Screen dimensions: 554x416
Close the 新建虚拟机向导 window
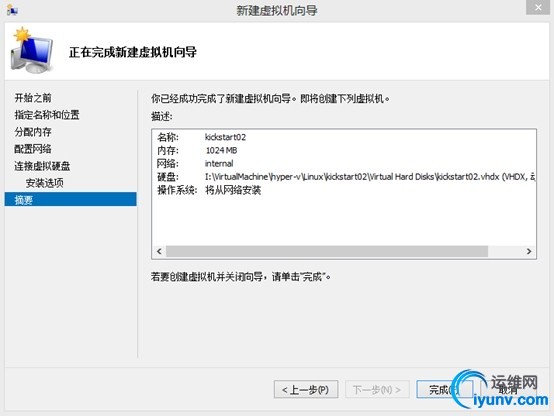(538, 7)
